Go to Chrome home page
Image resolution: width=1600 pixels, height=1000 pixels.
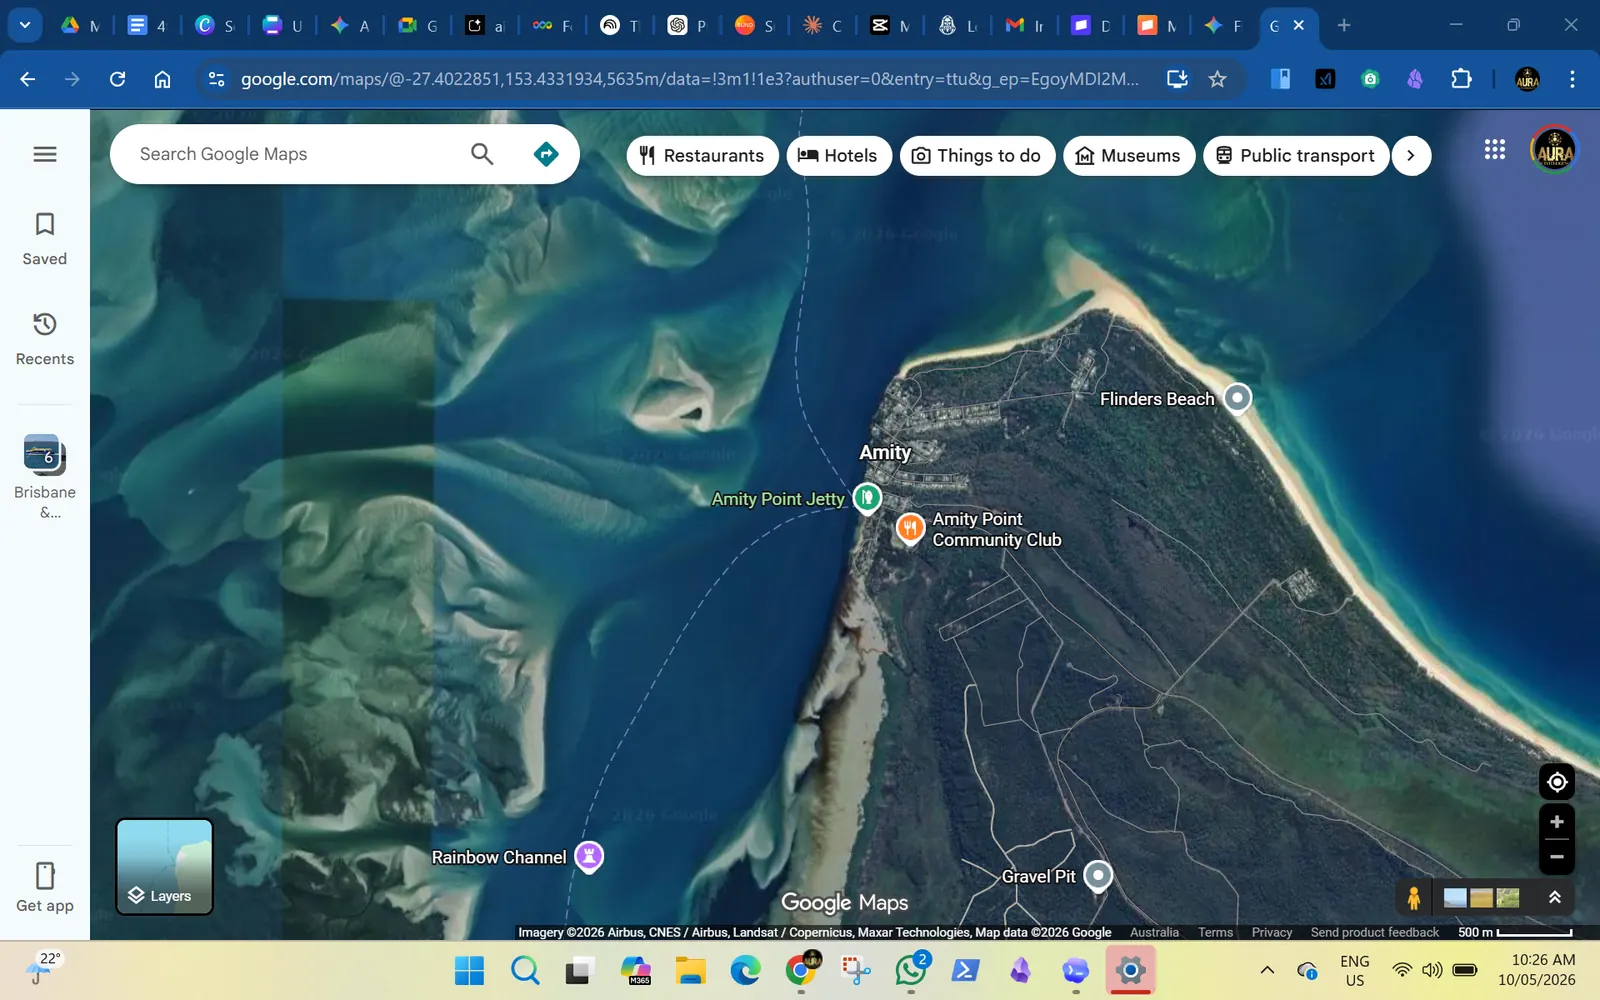pyautogui.click(x=162, y=79)
